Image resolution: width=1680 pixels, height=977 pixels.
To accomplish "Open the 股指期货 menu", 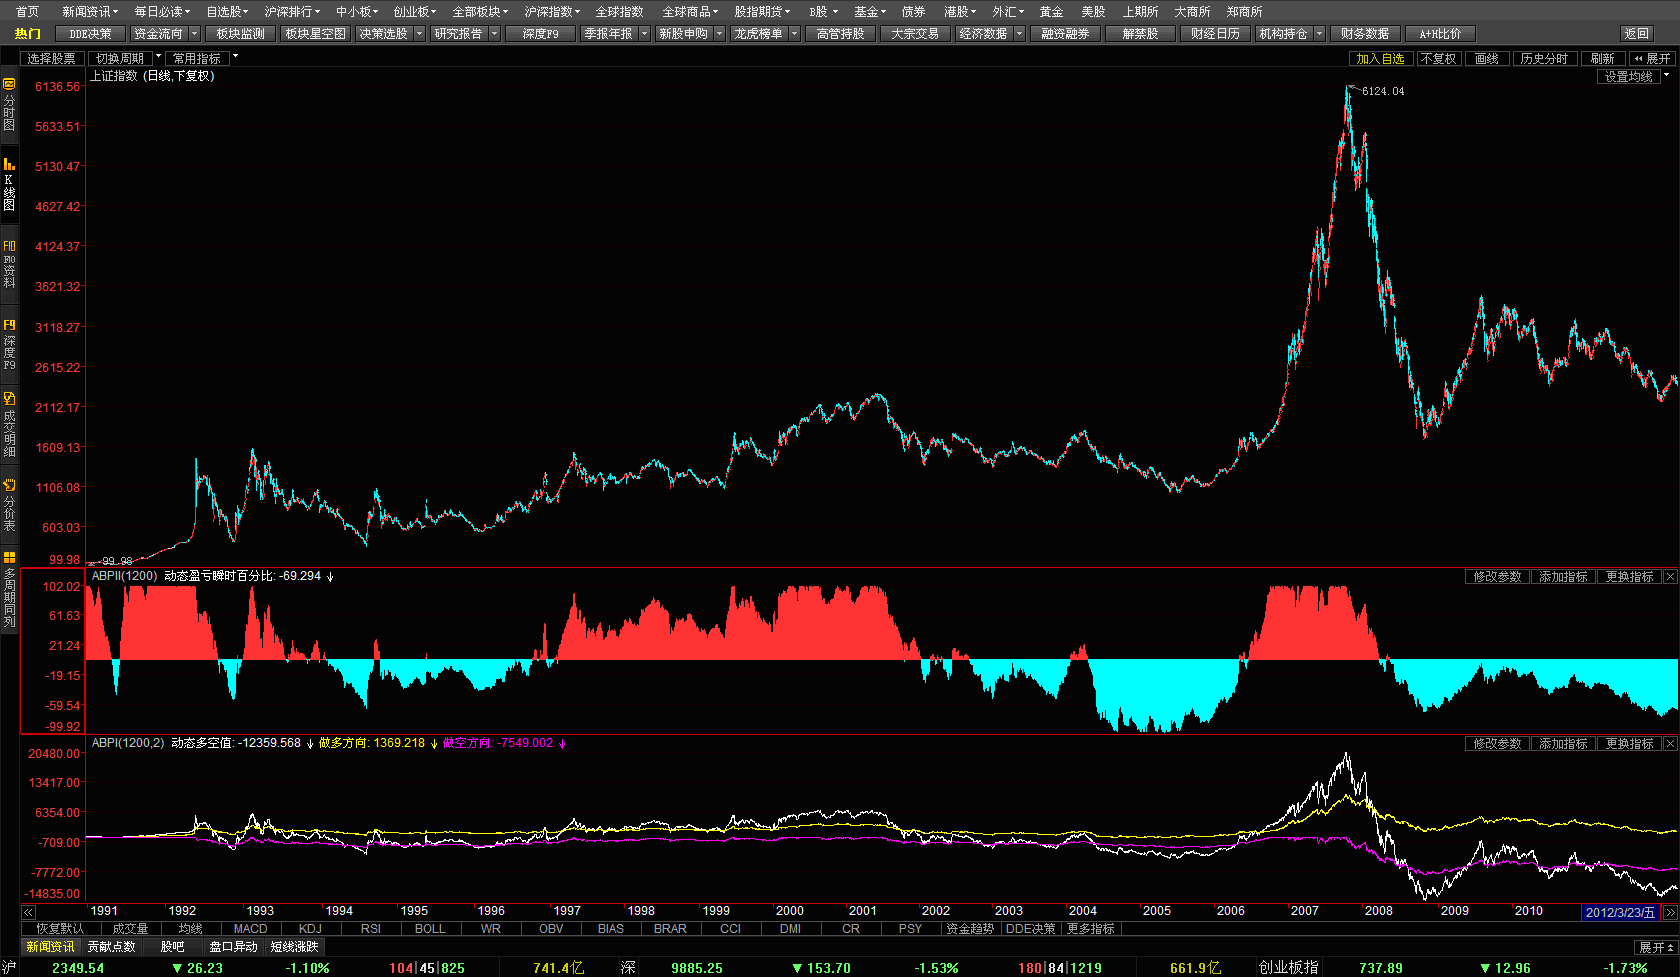I will [x=762, y=12].
